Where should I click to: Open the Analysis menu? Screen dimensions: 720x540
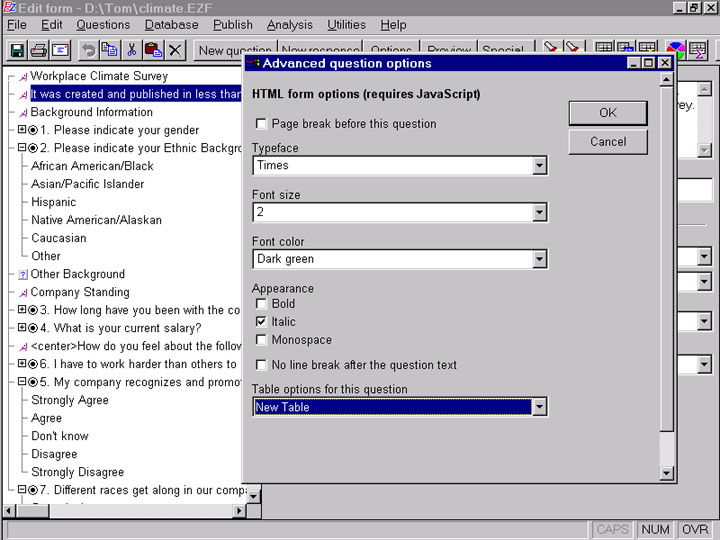tap(290, 25)
